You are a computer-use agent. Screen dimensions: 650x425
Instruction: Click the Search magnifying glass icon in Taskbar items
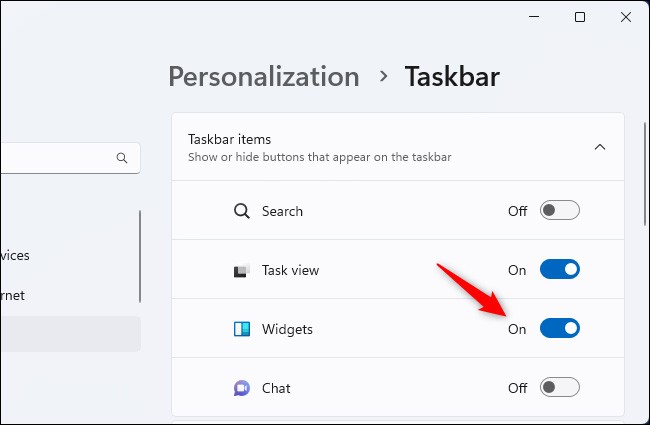click(241, 211)
